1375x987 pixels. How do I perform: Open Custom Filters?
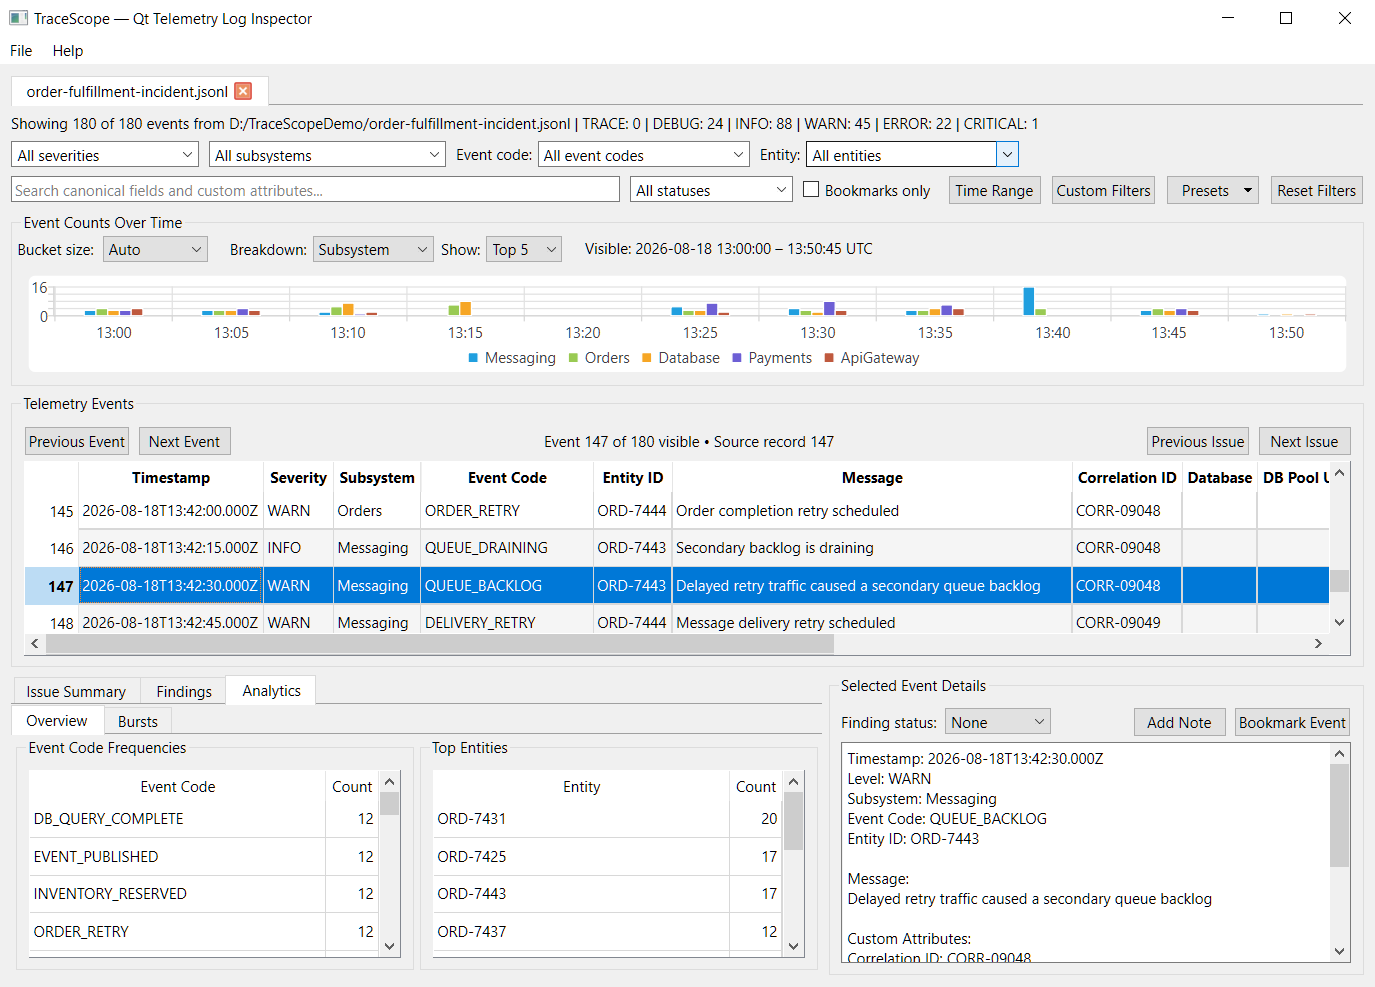coord(1104,190)
